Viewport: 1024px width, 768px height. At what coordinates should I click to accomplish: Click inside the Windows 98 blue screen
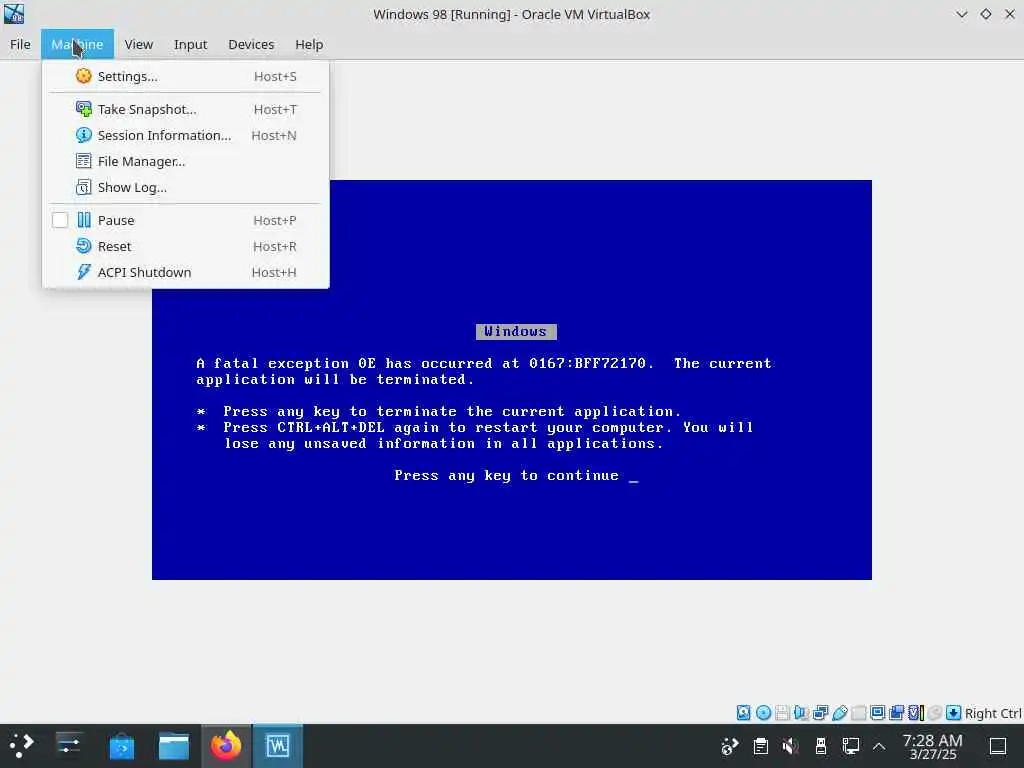(x=512, y=380)
